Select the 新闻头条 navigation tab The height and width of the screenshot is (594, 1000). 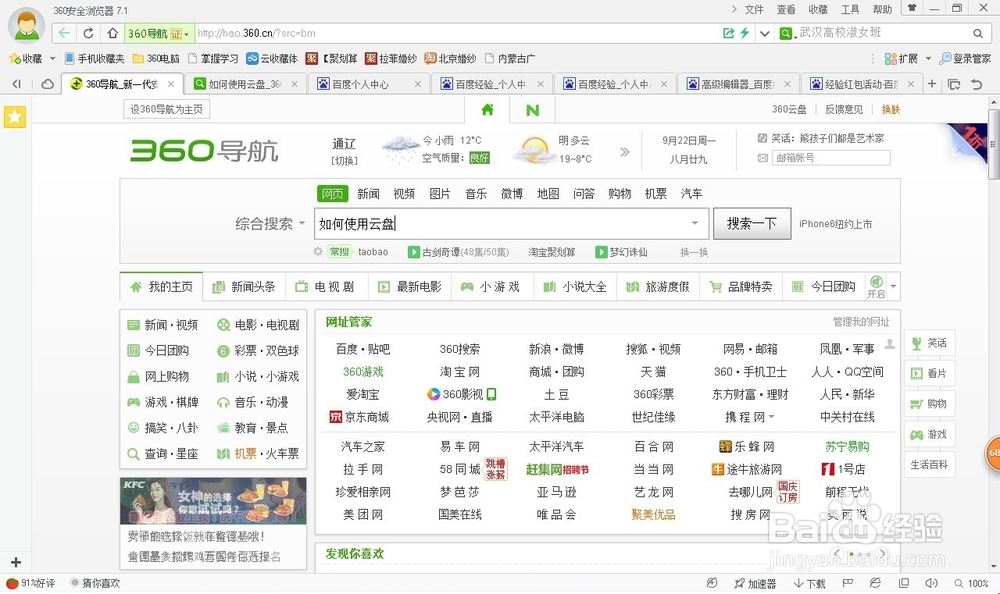coord(244,286)
